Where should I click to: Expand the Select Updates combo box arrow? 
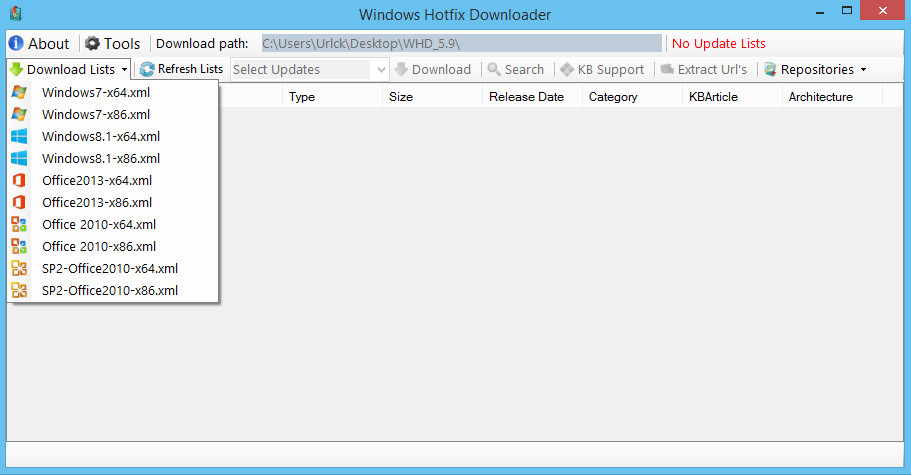[x=381, y=70]
